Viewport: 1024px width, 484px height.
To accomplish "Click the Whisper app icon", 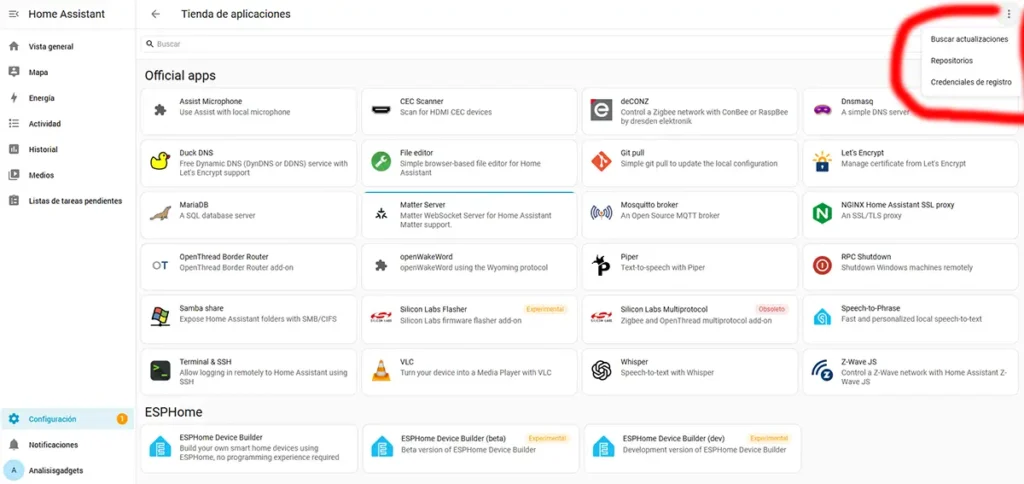I will [x=601, y=371].
